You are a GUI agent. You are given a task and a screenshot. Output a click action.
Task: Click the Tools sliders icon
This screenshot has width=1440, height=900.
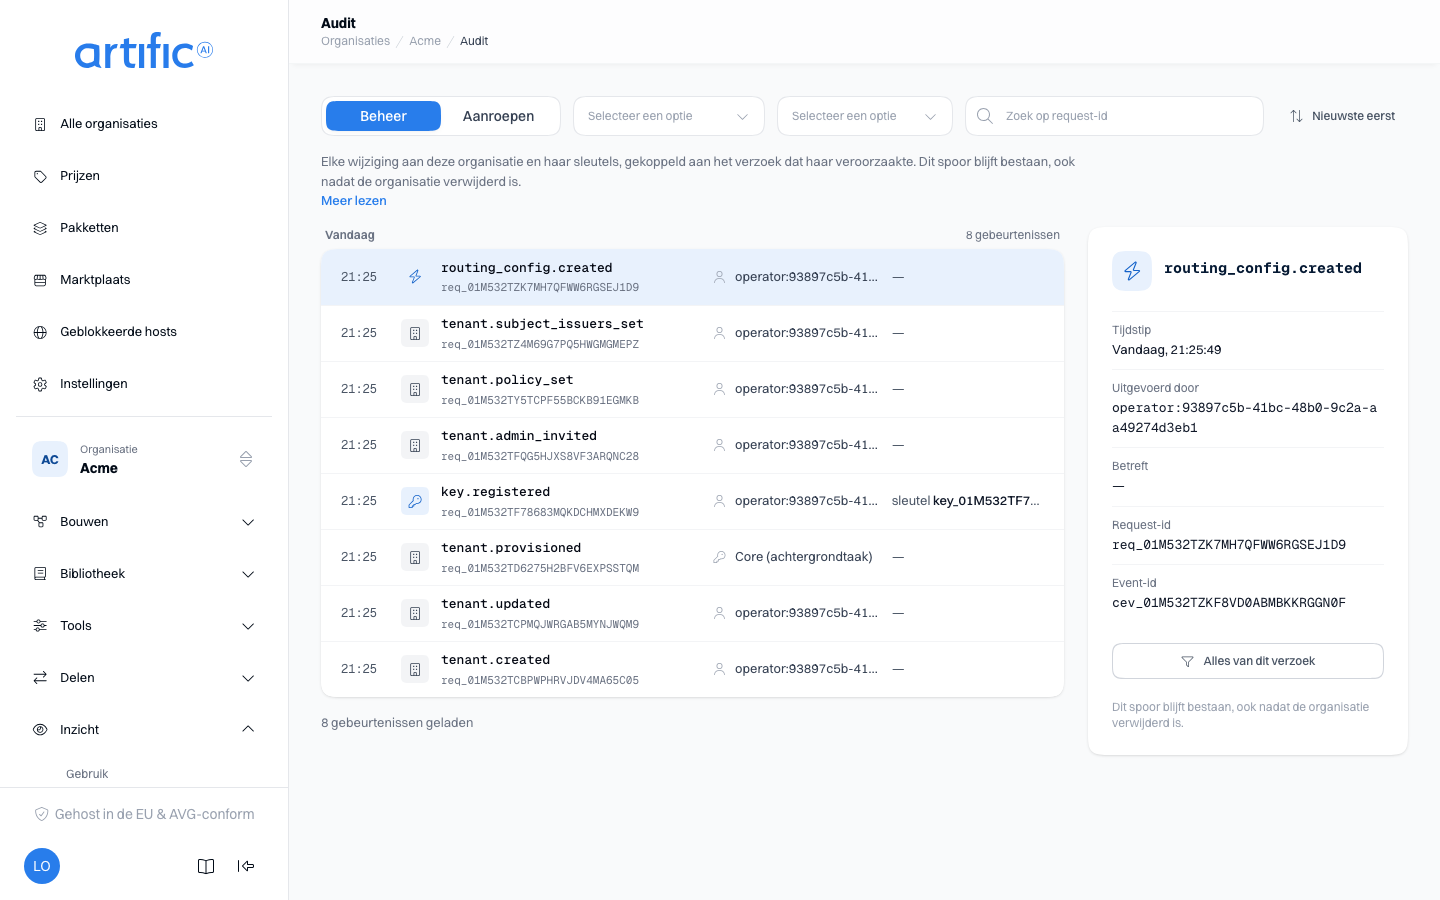[x=40, y=626]
